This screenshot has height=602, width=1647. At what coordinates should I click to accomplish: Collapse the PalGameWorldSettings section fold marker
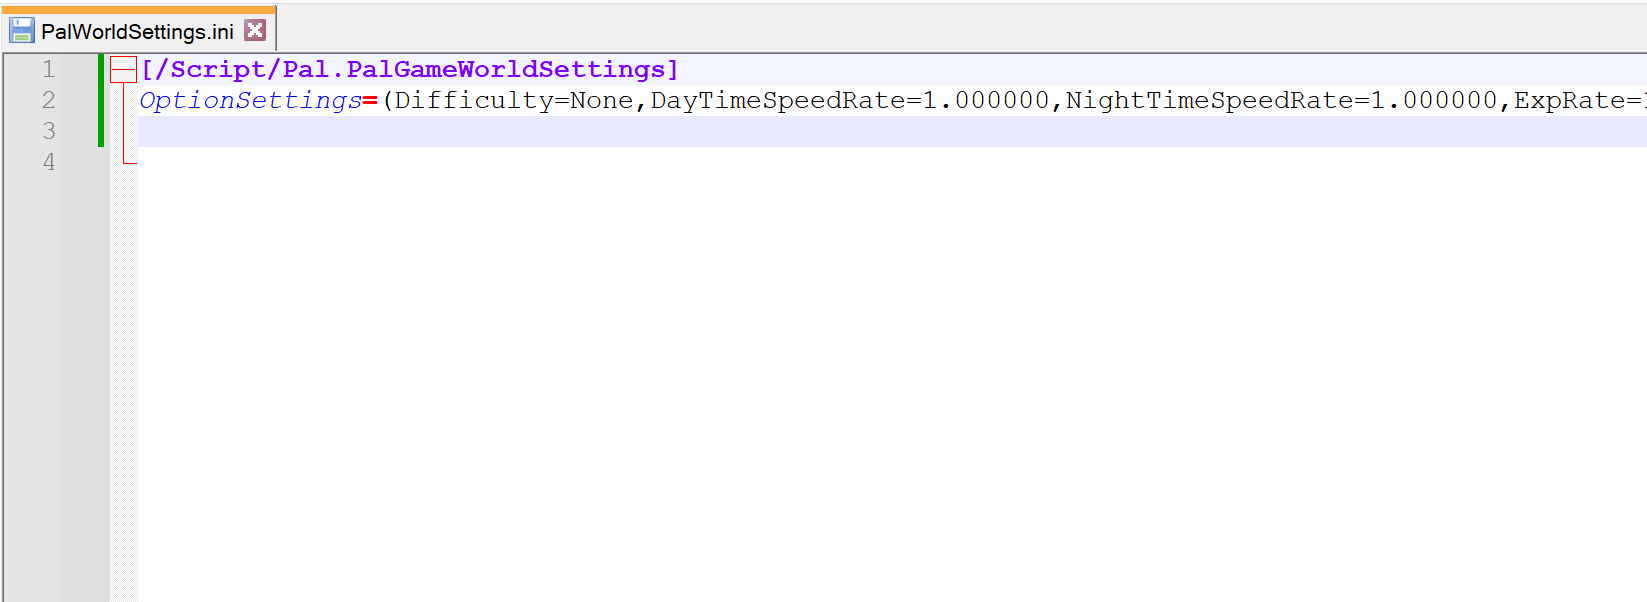coord(123,70)
